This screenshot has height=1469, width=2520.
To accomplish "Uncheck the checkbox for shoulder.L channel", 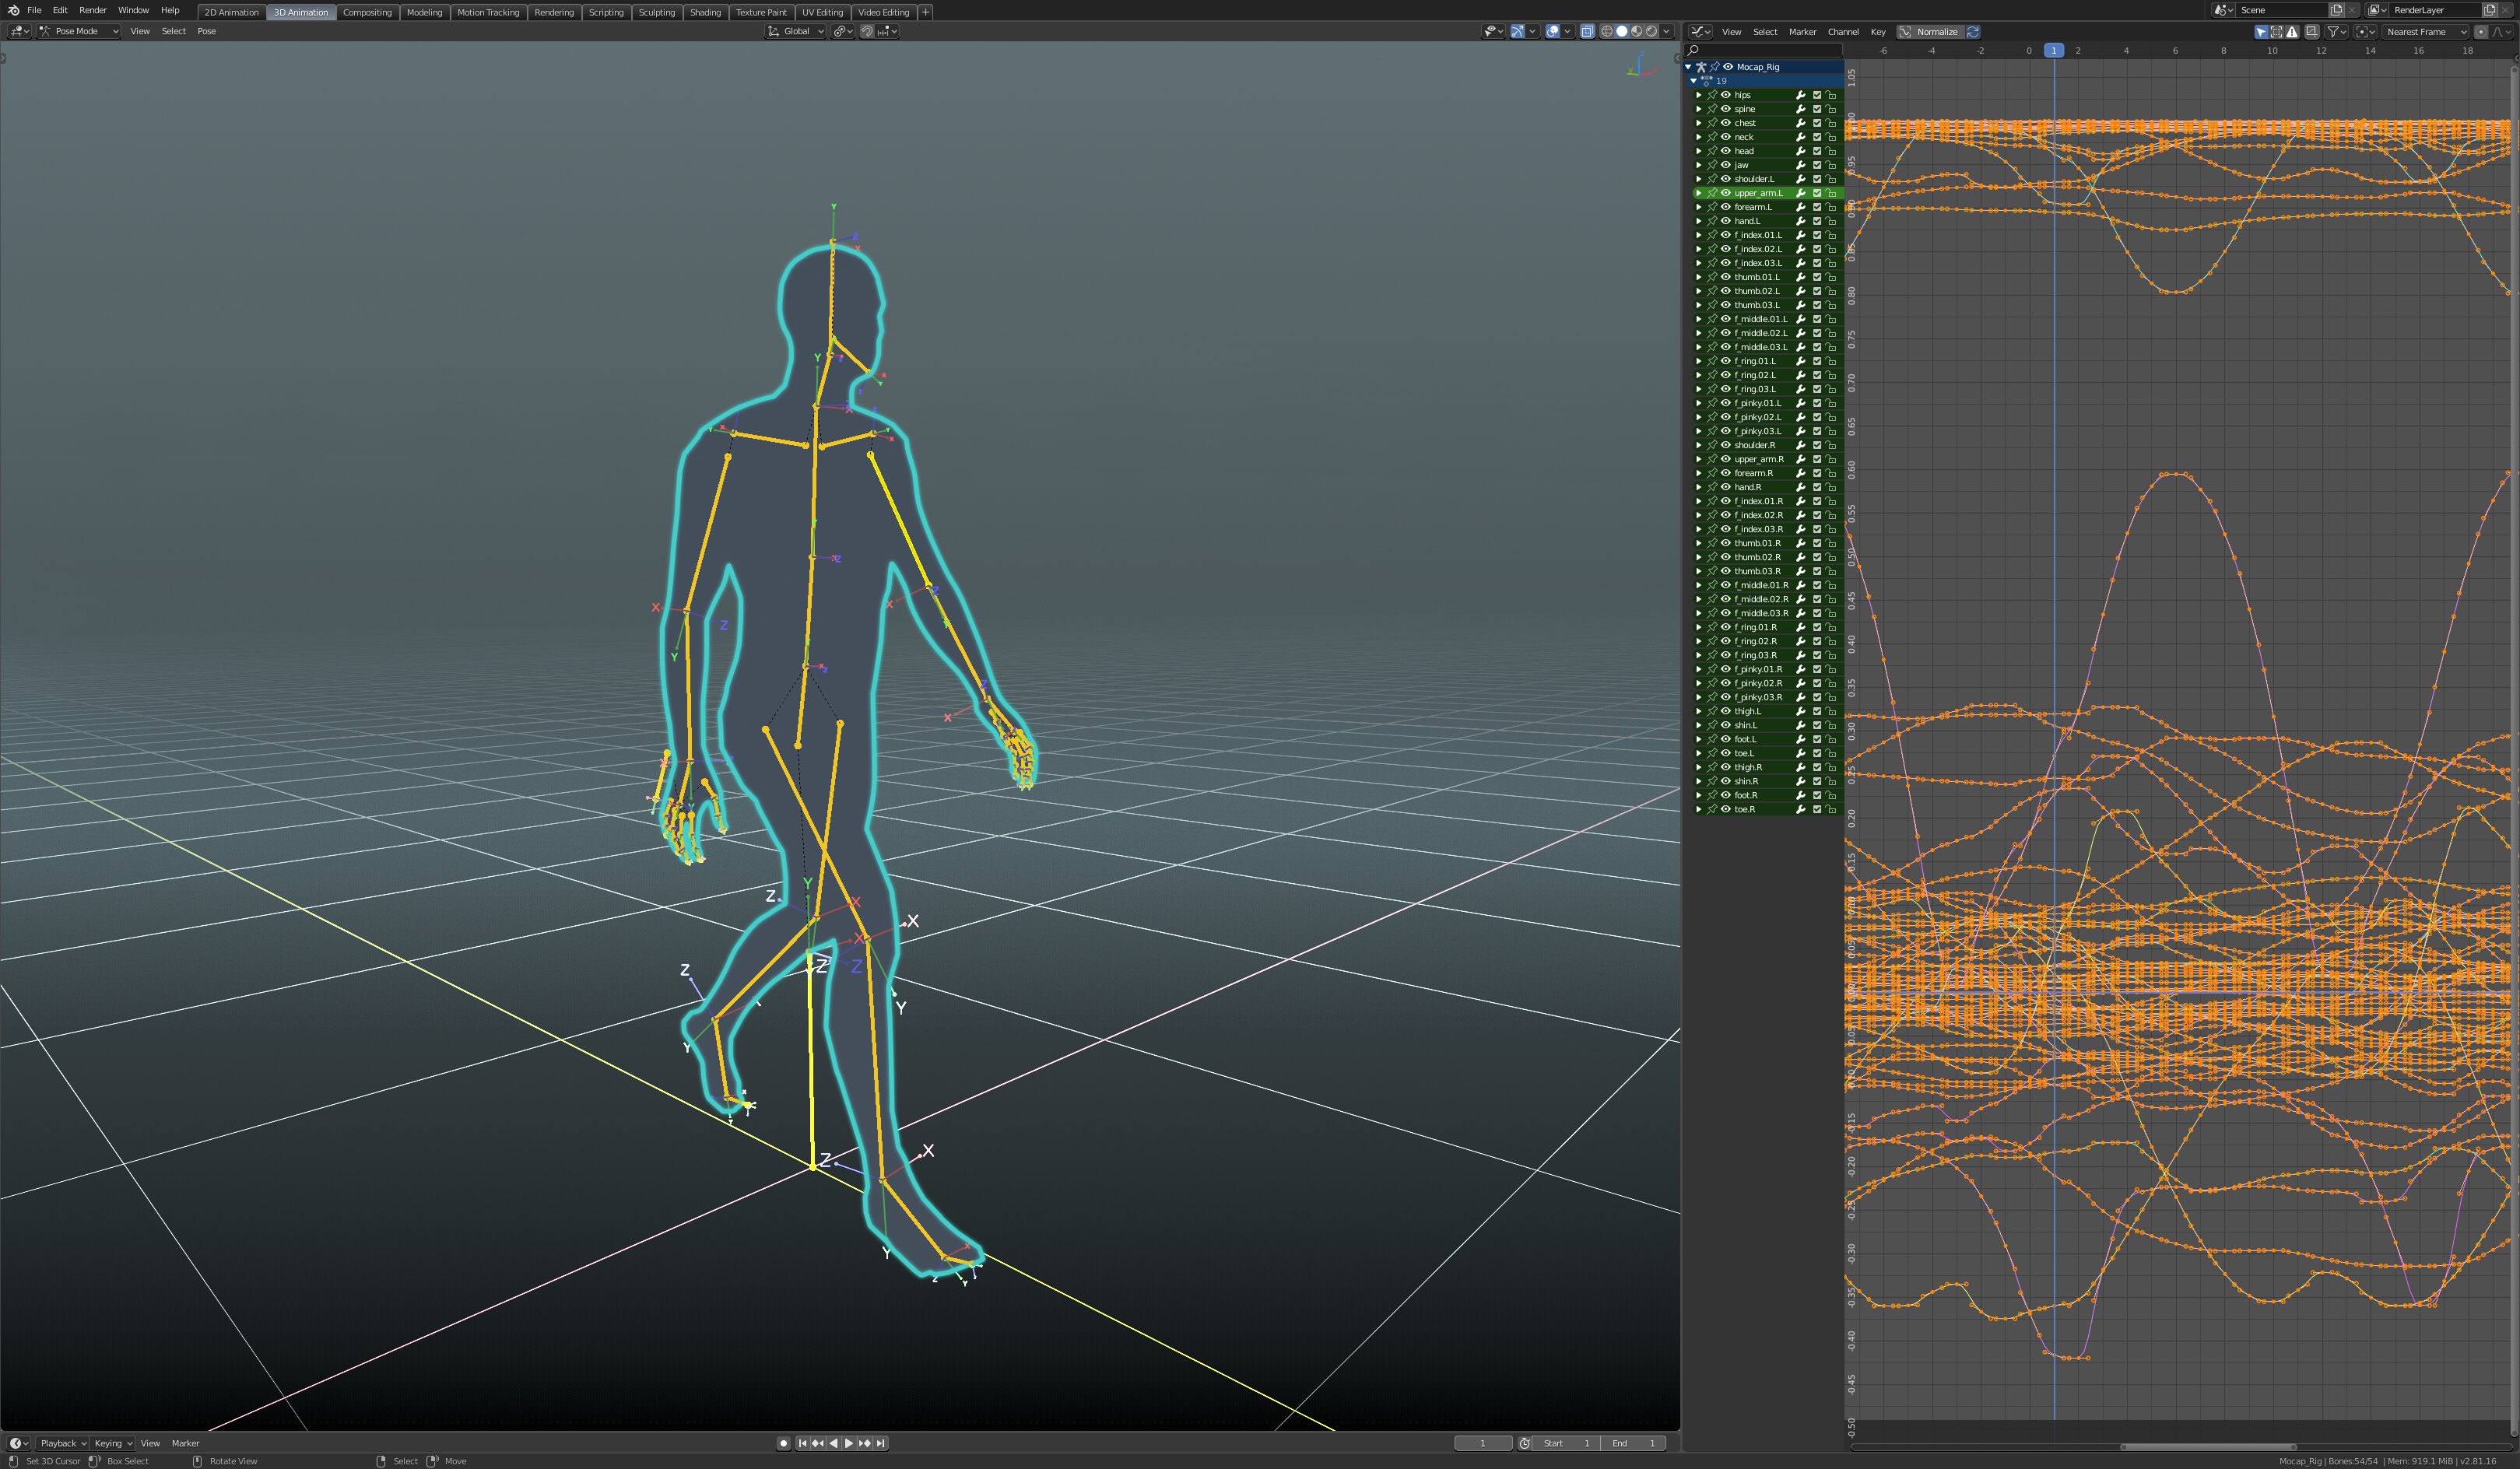I will [x=1817, y=179].
